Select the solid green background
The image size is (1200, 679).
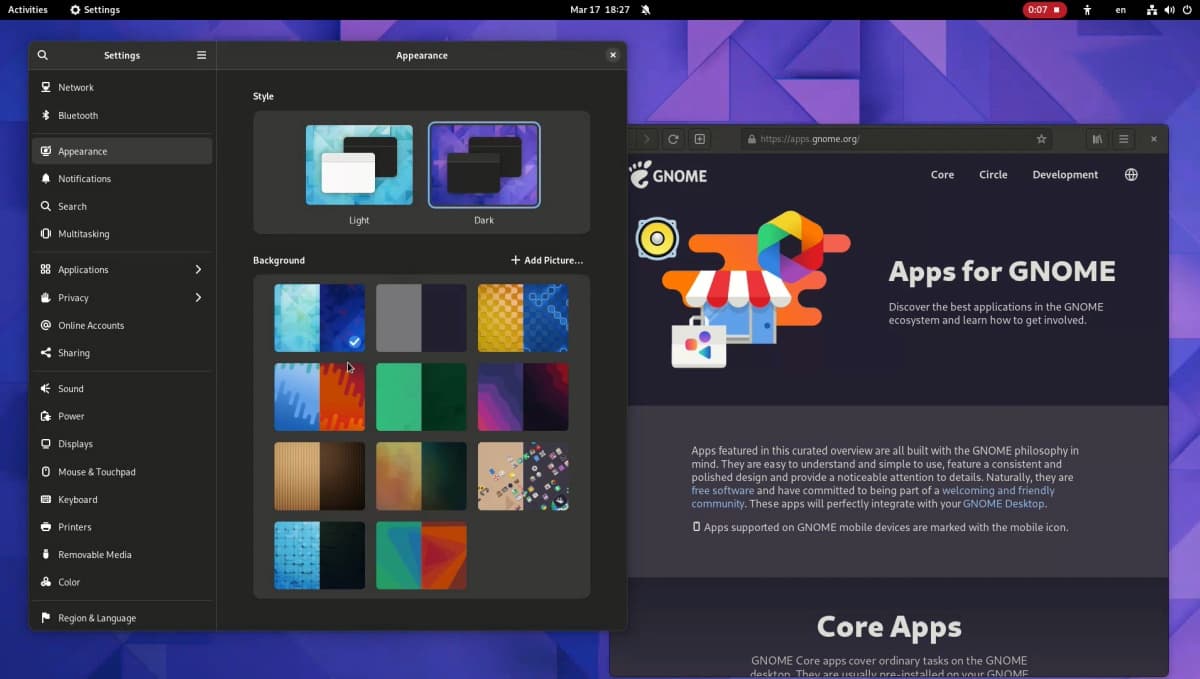coord(421,397)
